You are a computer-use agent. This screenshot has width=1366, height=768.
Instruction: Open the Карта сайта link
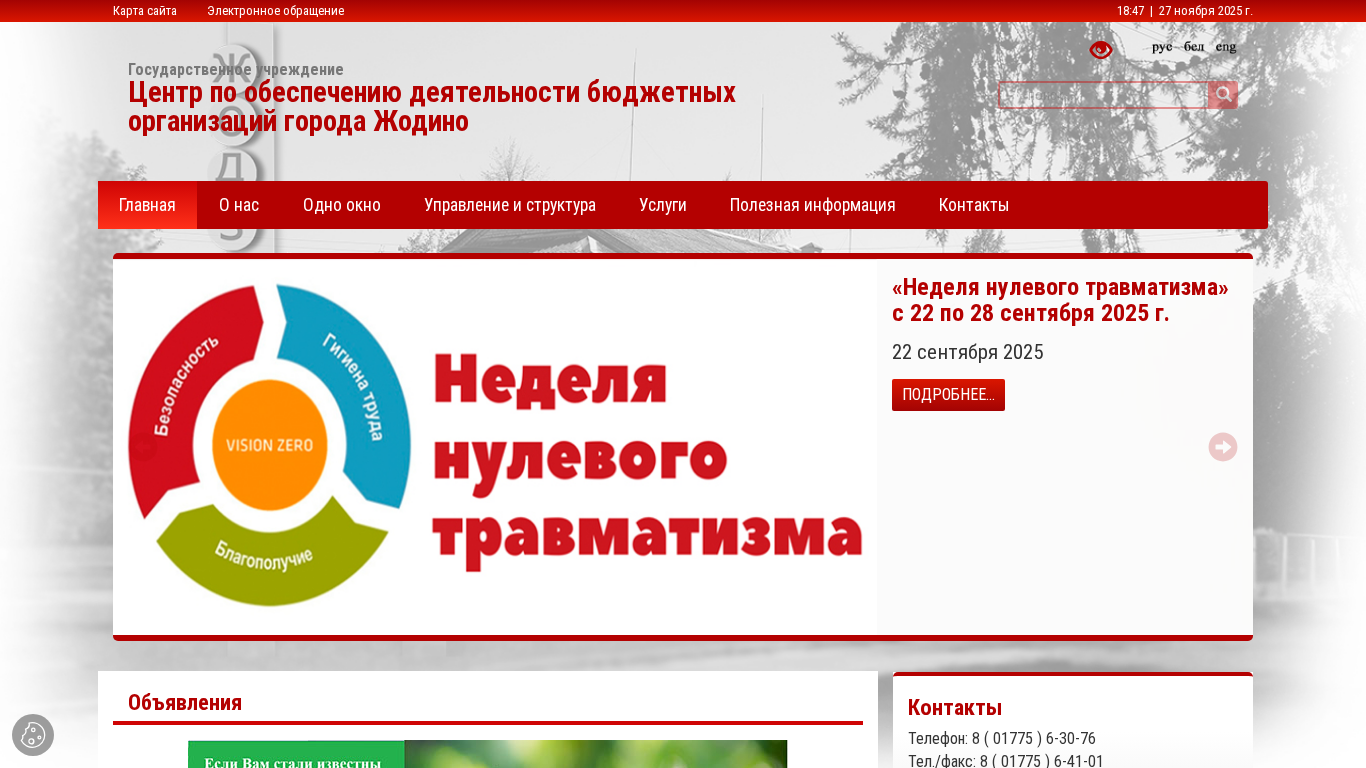click(x=145, y=11)
